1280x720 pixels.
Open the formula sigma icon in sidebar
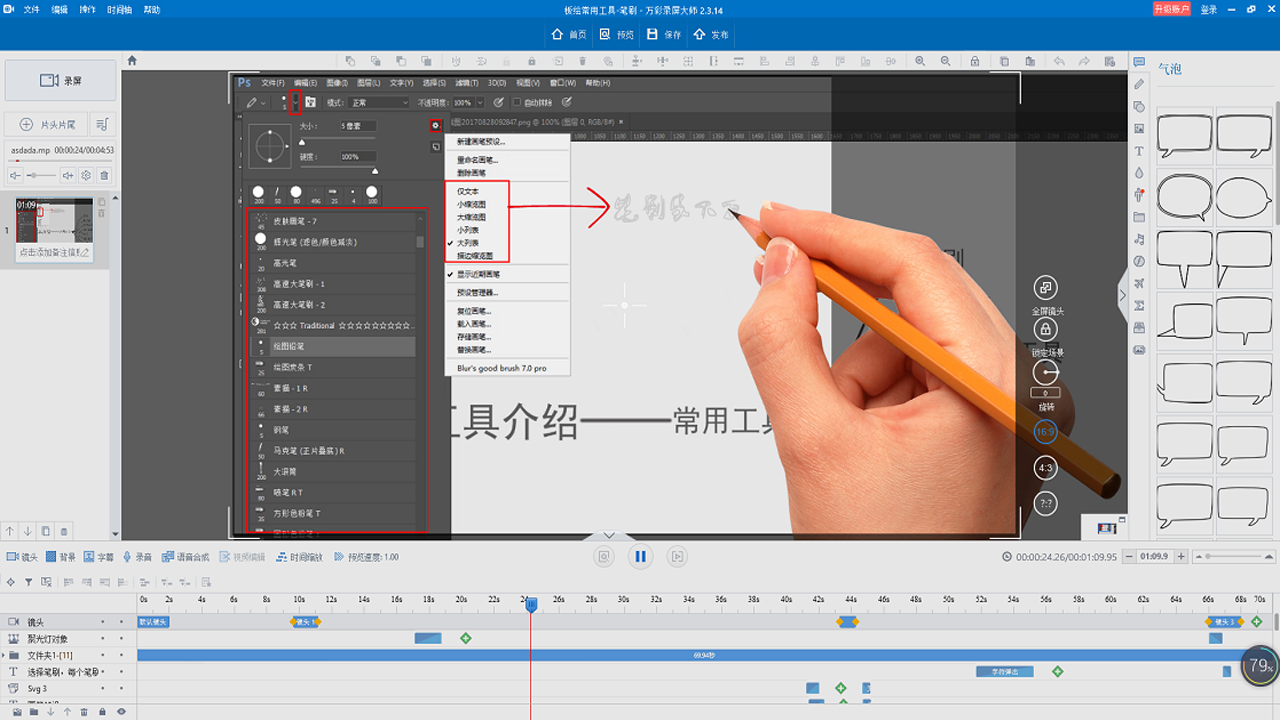tap(1139, 305)
